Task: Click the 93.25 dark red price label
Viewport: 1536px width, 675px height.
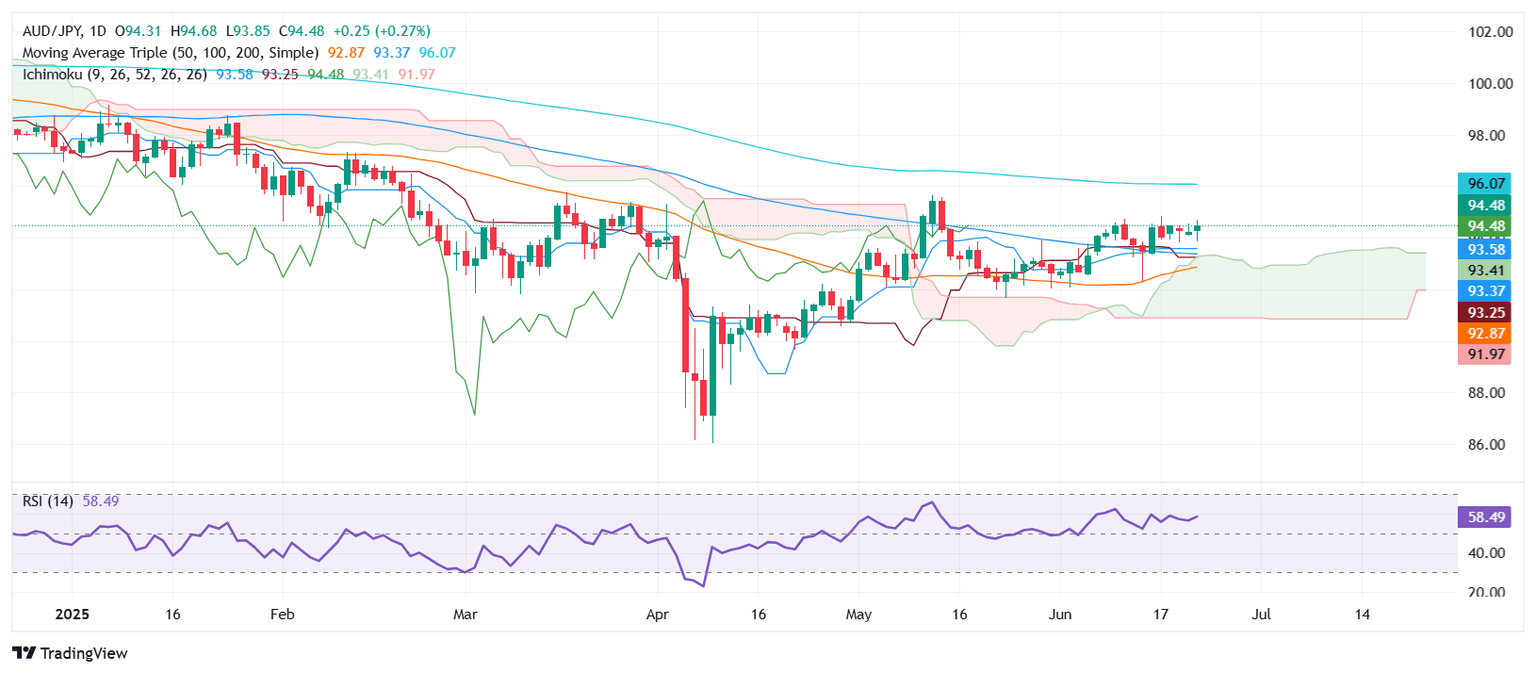Action: pyautogui.click(x=1485, y=313)
